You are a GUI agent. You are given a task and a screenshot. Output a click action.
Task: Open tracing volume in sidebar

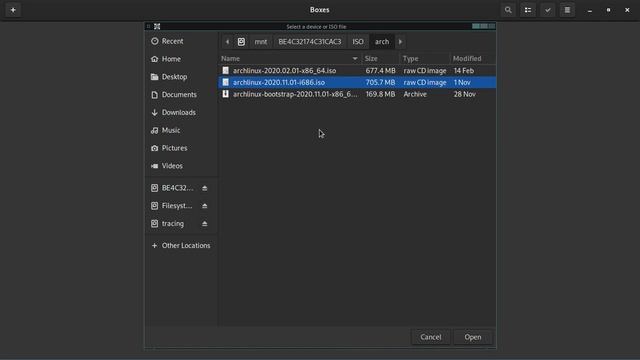point(173,224)
